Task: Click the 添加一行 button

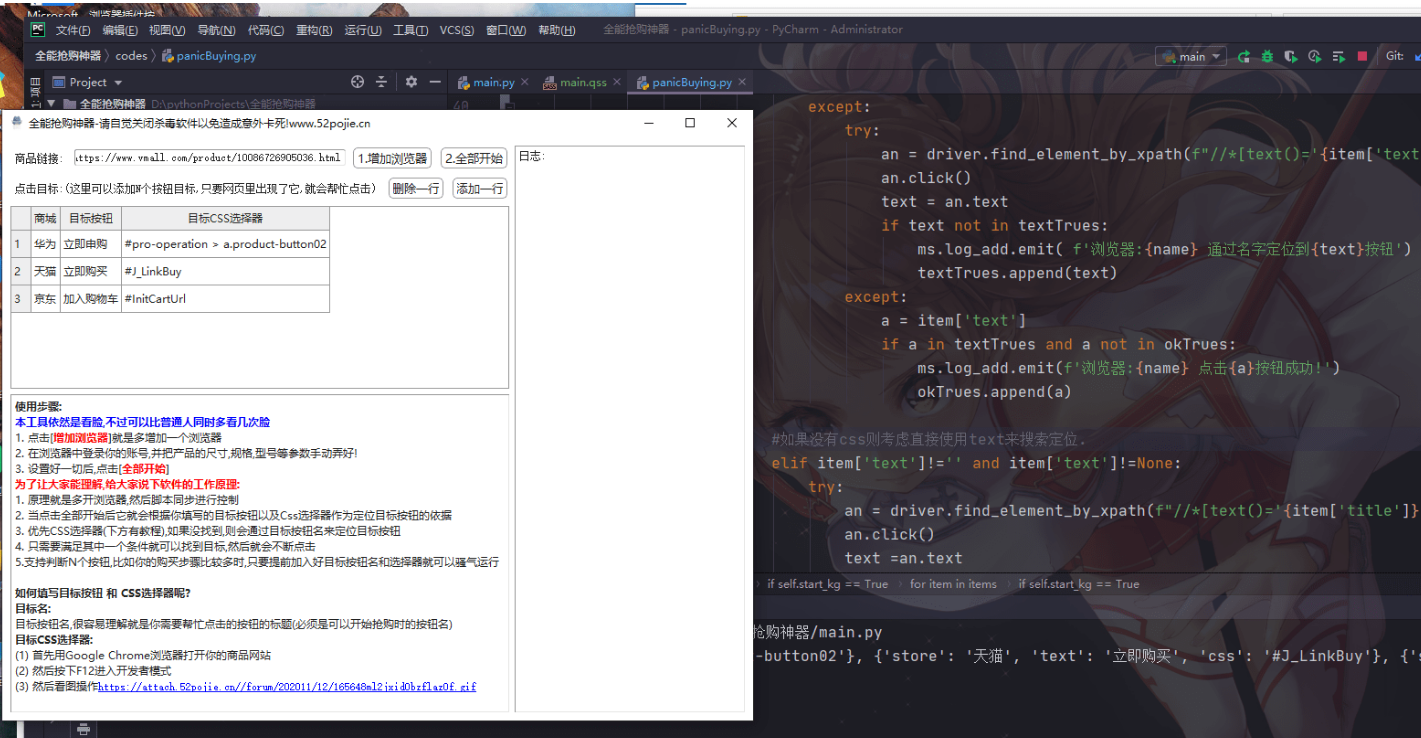Action: click(480, 188)
